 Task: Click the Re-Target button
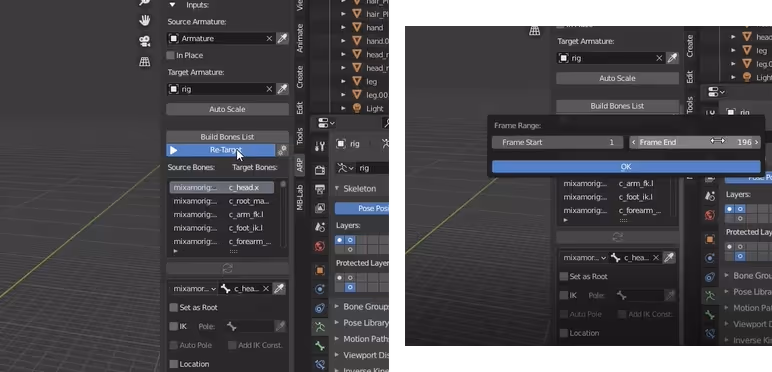click(221, 150)
